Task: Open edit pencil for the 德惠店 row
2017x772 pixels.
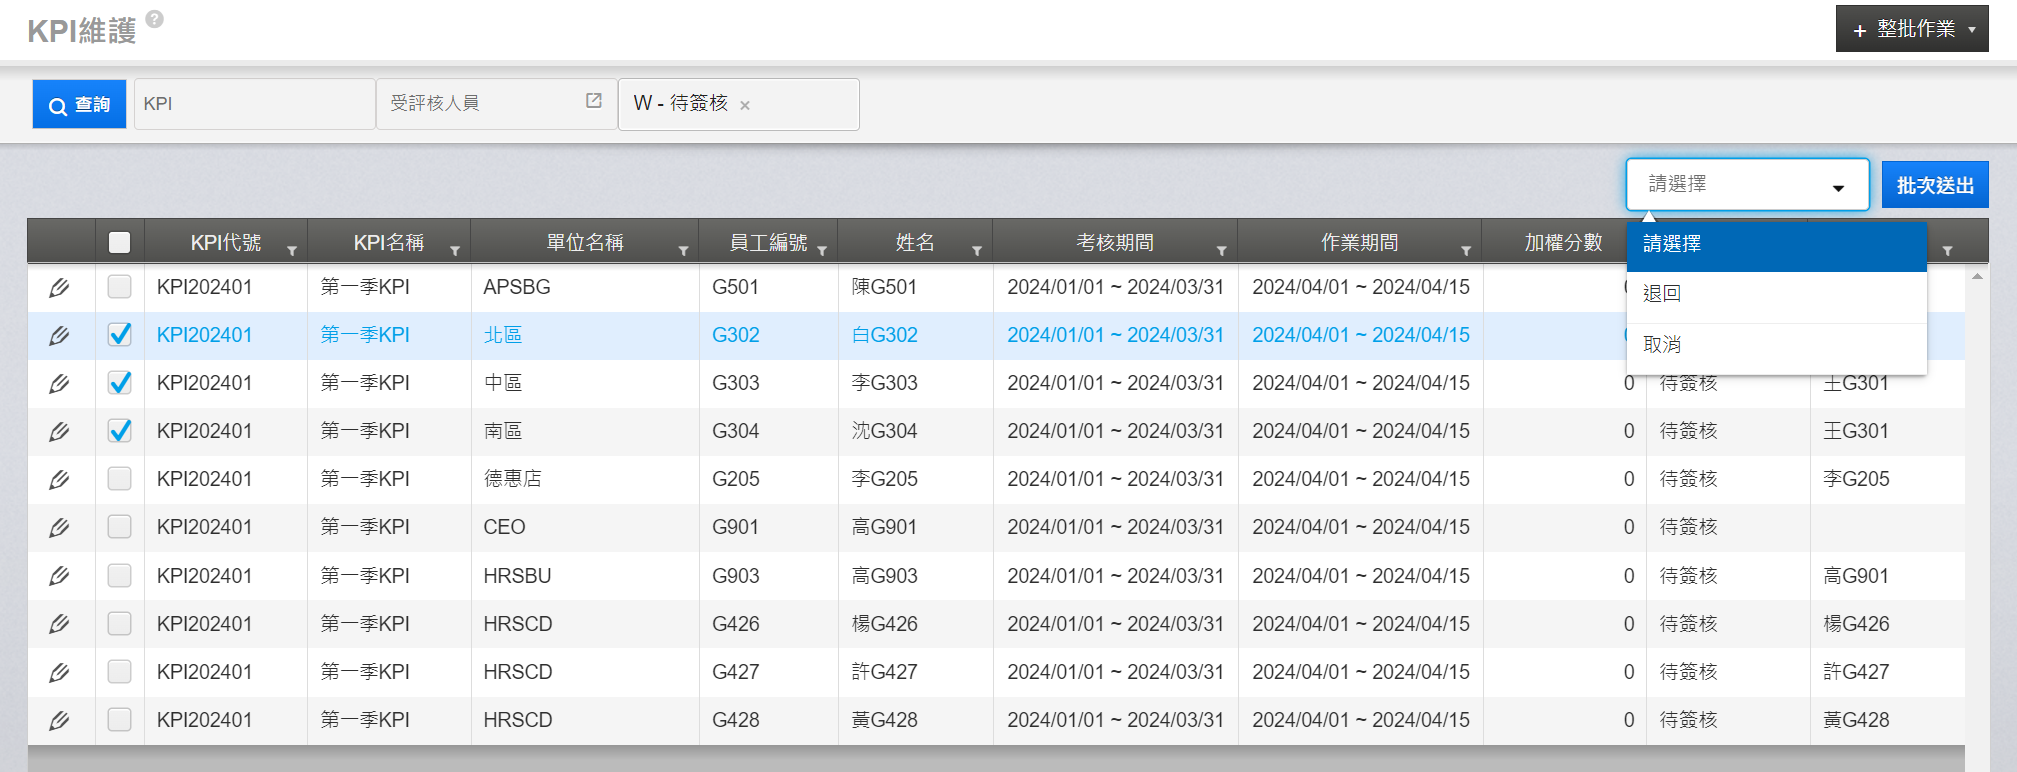Action: [x=59, y=480]
